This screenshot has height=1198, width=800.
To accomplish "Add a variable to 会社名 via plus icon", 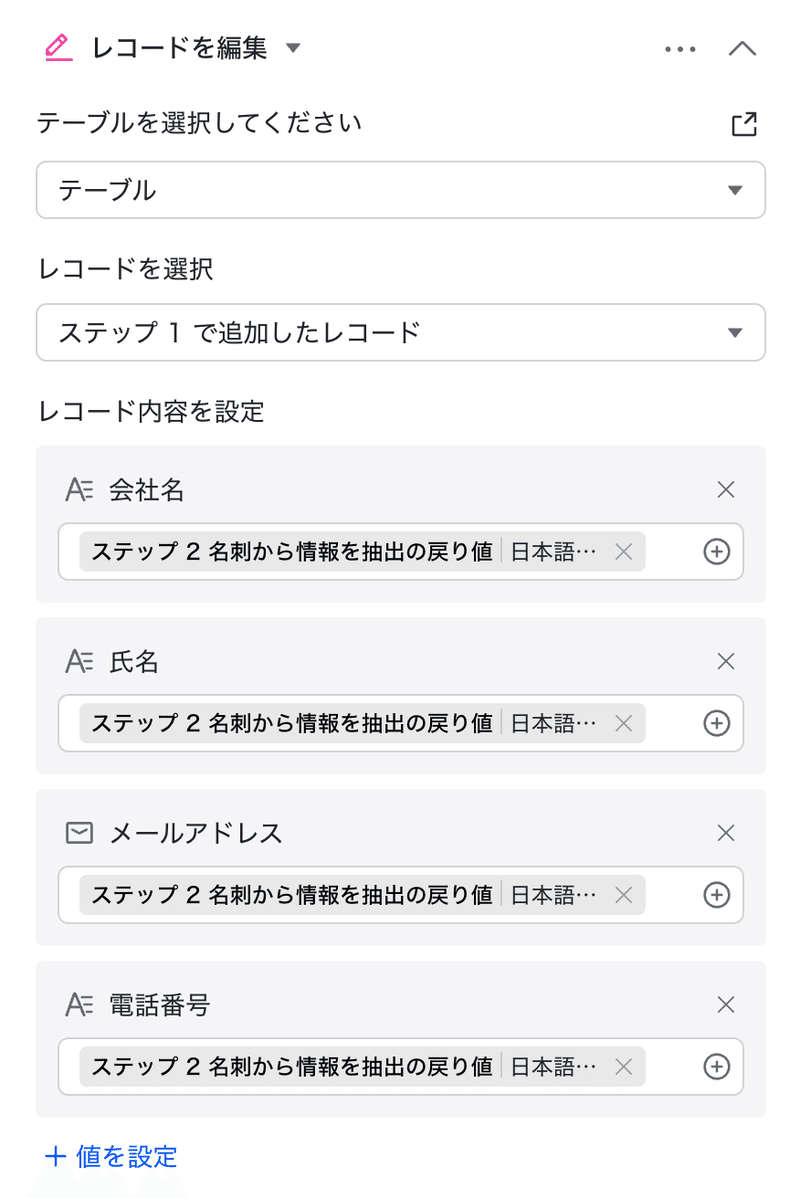I will [x=716, y=552].
